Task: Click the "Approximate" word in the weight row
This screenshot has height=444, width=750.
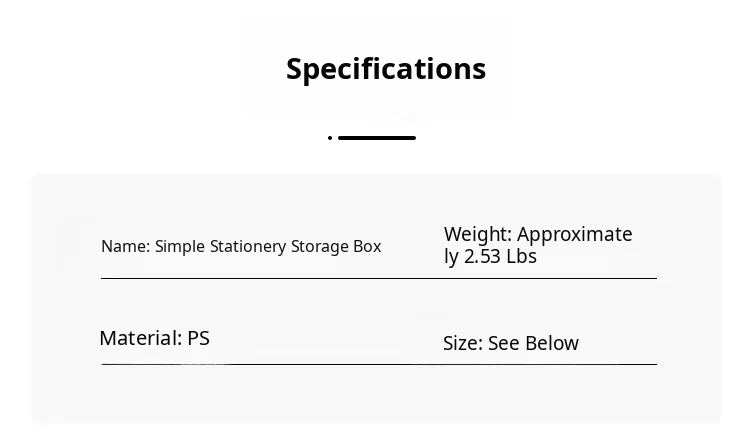Action: pos(574,235)
